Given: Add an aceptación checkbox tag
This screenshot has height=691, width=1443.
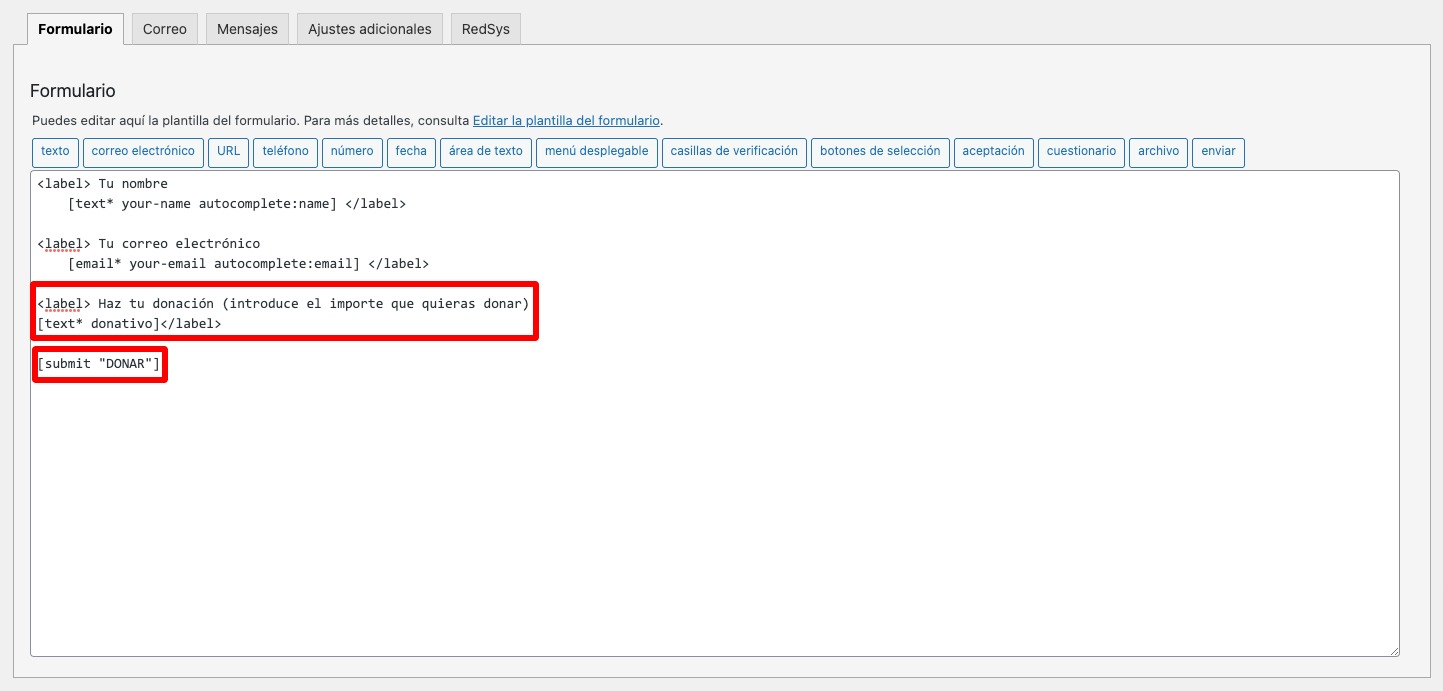Looking at the screenshot, I should click(x=993, y=152).
